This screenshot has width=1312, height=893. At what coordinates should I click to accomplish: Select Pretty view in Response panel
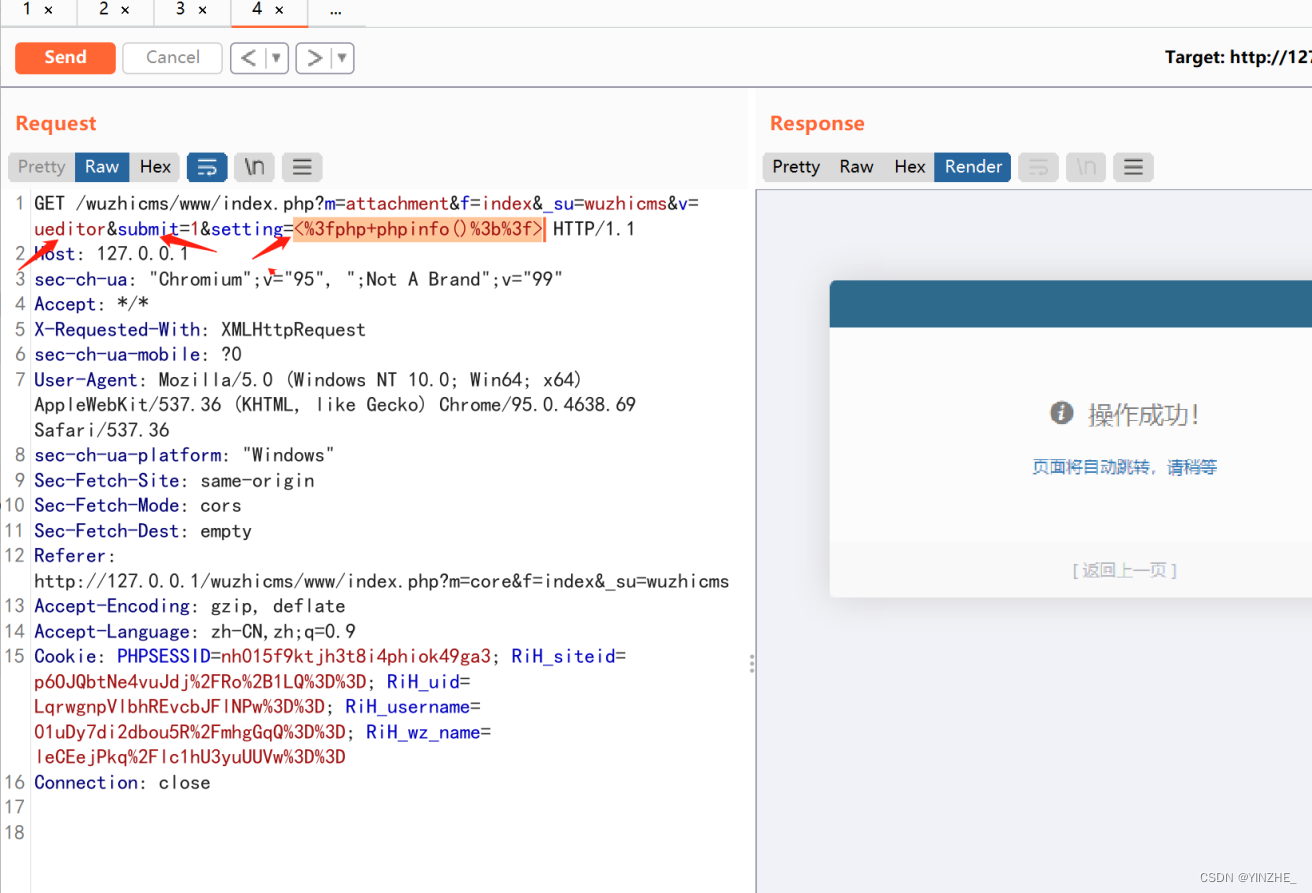pyautogui.click(x=796, y=167)
